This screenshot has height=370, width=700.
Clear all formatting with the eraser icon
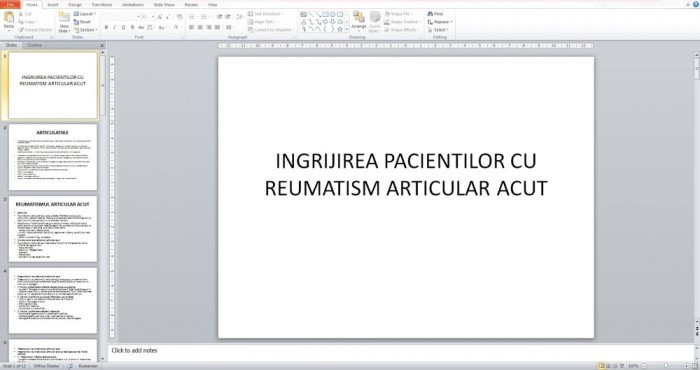[179, 17]
